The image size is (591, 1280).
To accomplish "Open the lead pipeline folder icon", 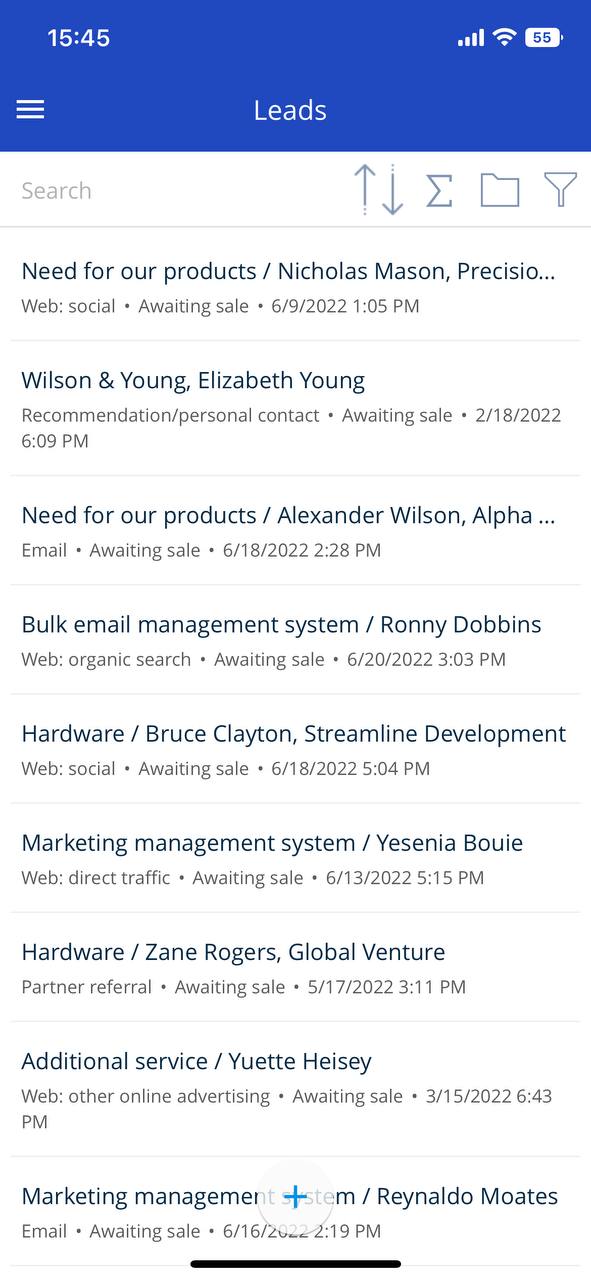I will (x=500, y=189).
